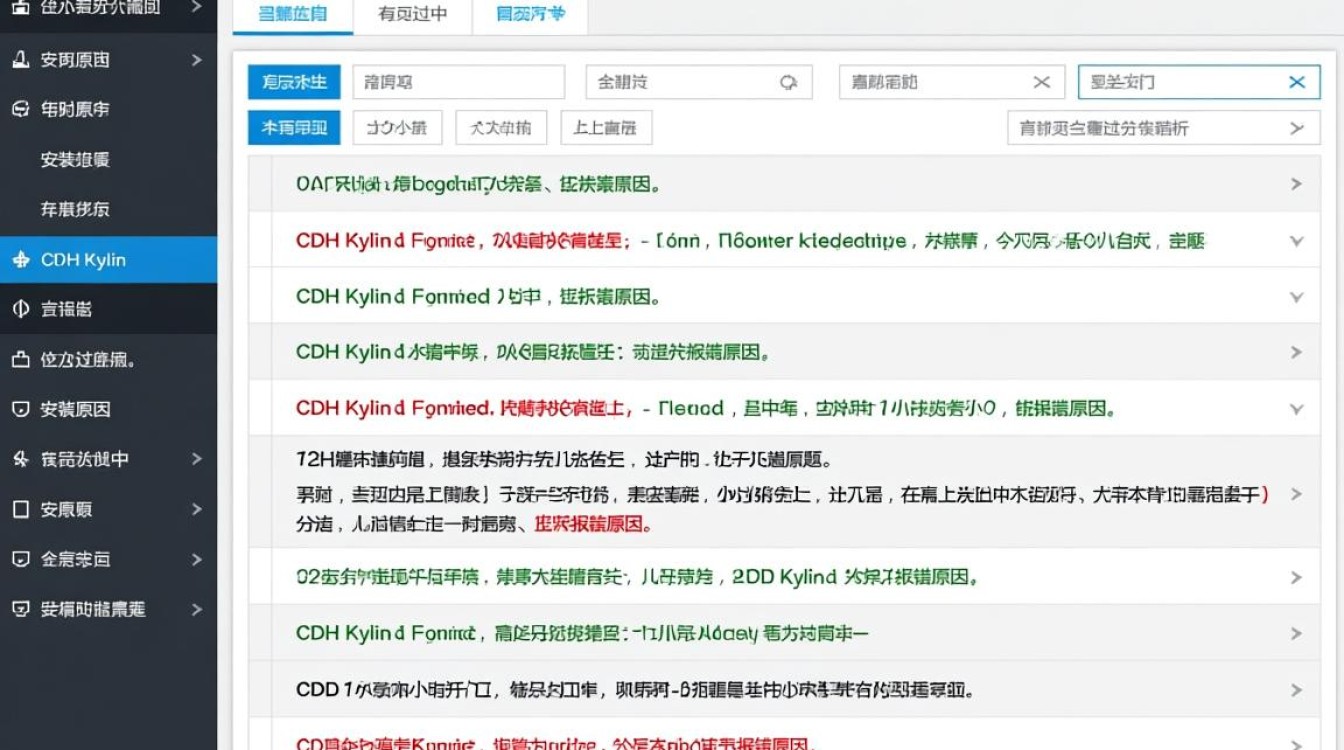
Task: Click the gray X icon in the third filter field
Action: point(1041,83)
